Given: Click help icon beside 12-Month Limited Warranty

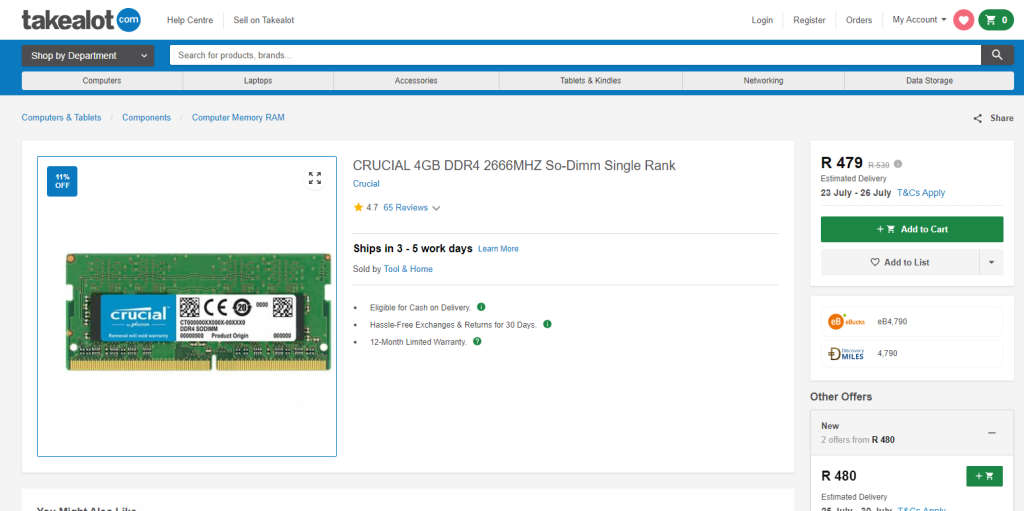Looking at the screenshot, I should click(477, 341).
